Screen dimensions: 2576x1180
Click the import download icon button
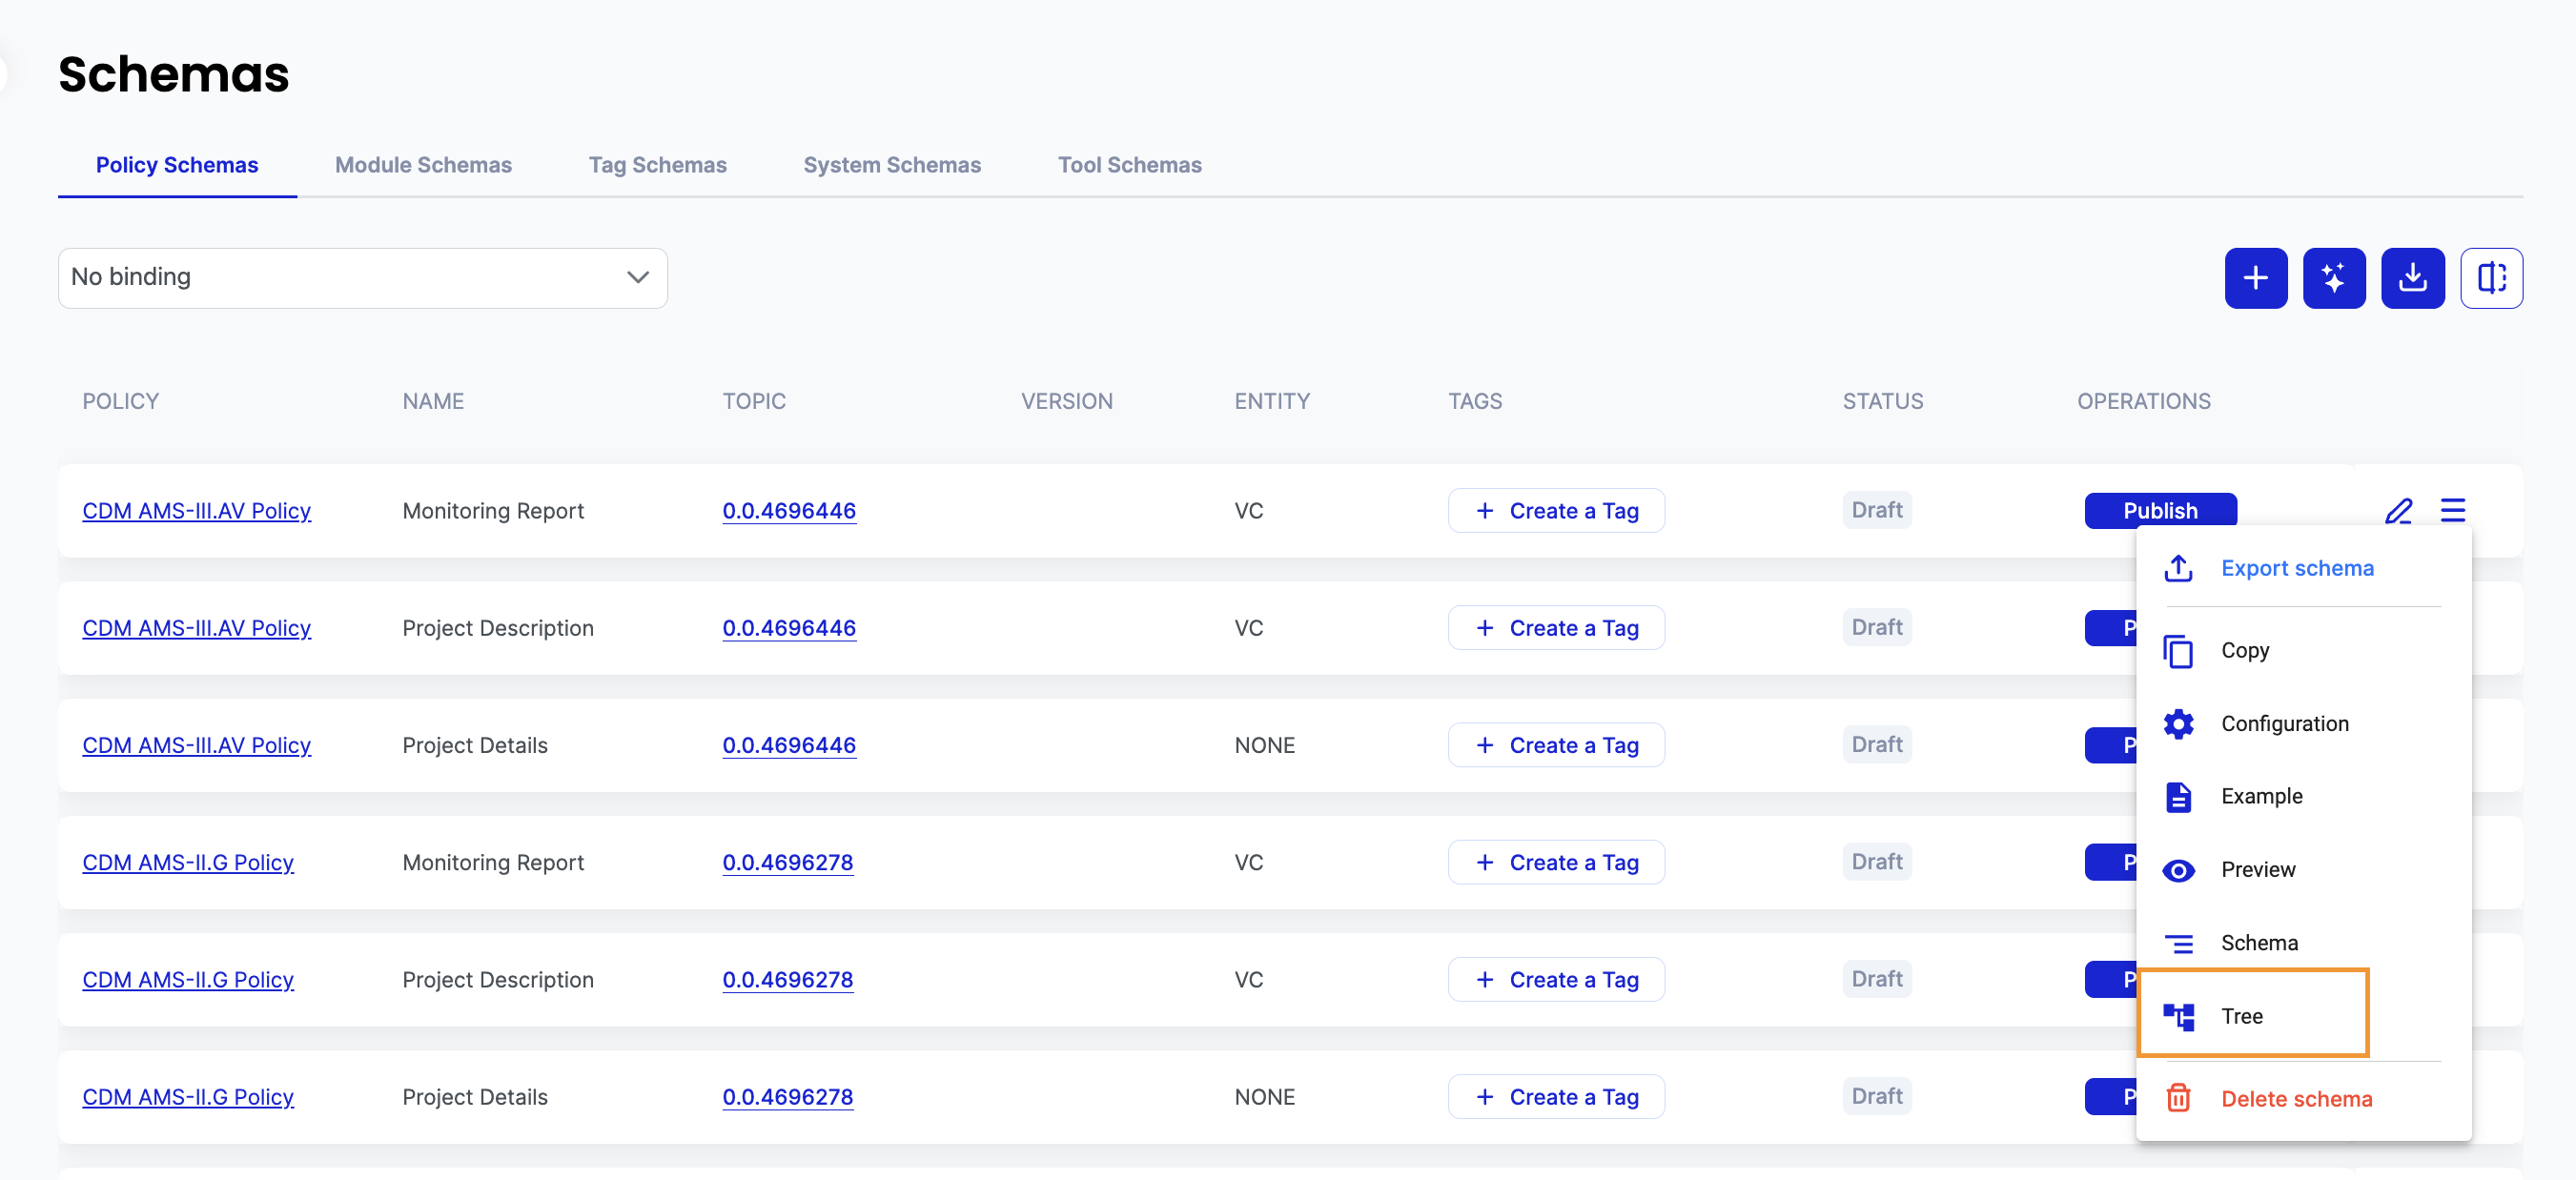coord(2412,278)
